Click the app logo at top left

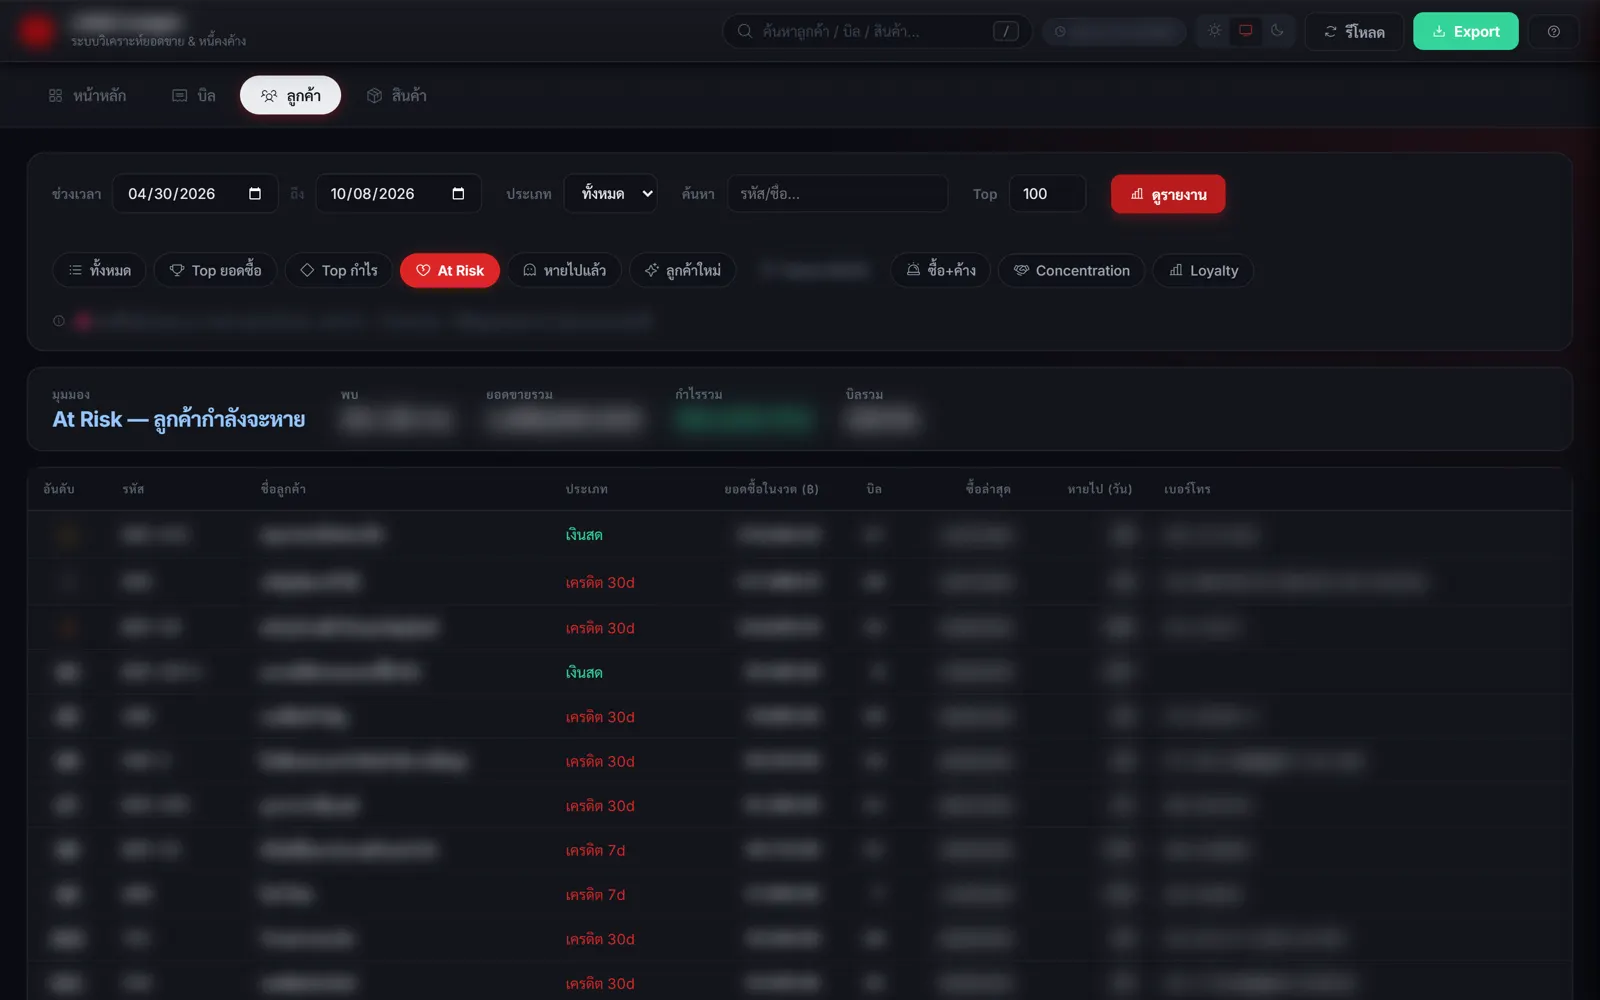[36, 32]
